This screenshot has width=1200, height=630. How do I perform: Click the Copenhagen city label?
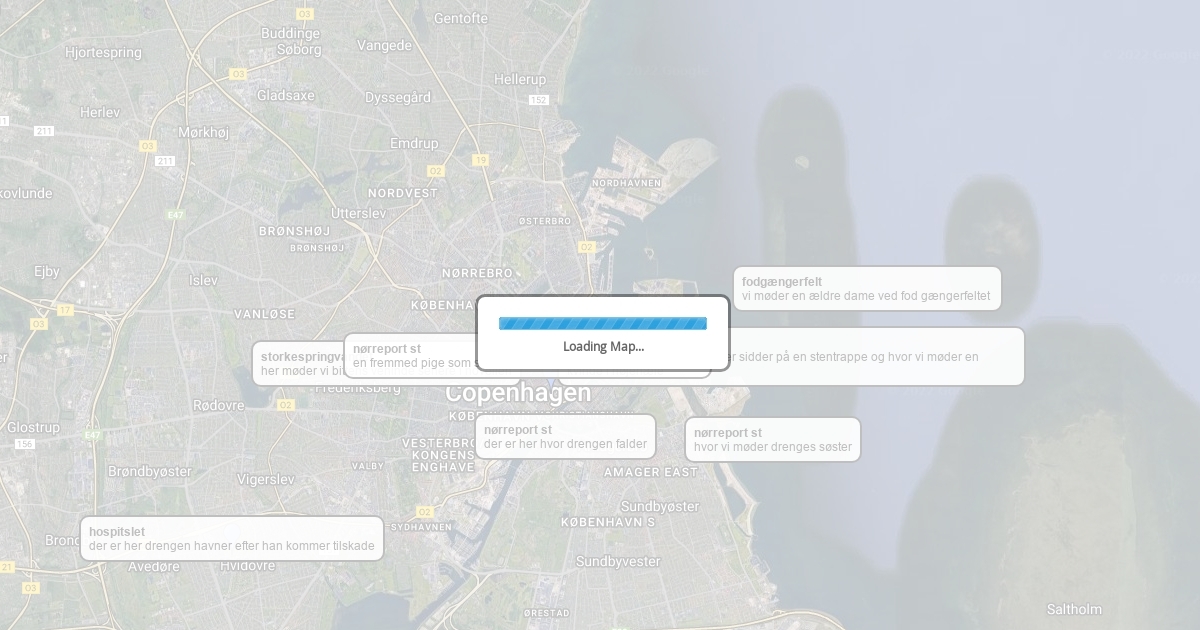[518, 393]
